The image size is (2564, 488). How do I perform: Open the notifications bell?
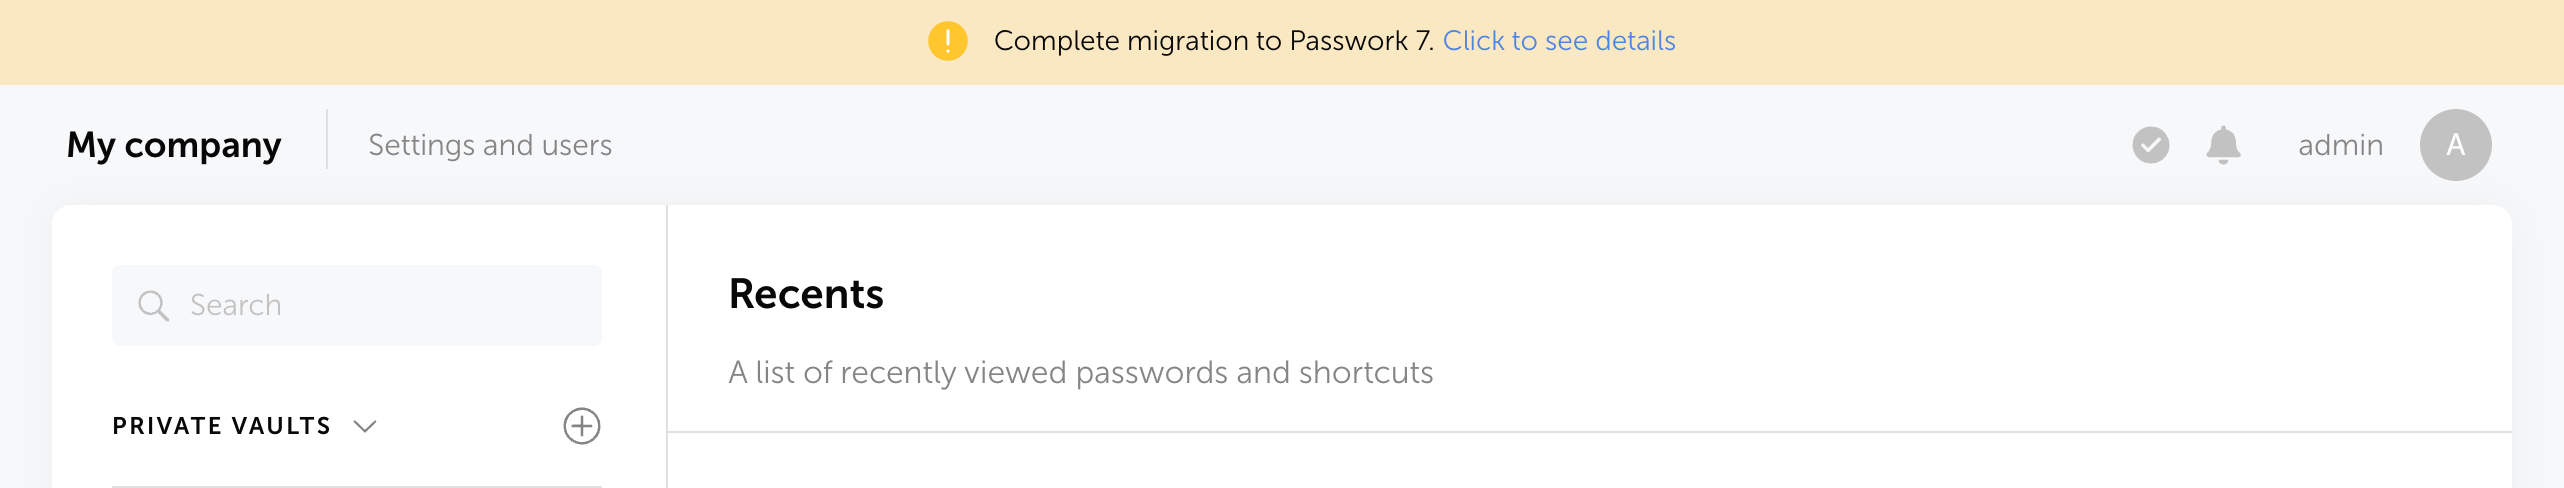click(2223, 145)
